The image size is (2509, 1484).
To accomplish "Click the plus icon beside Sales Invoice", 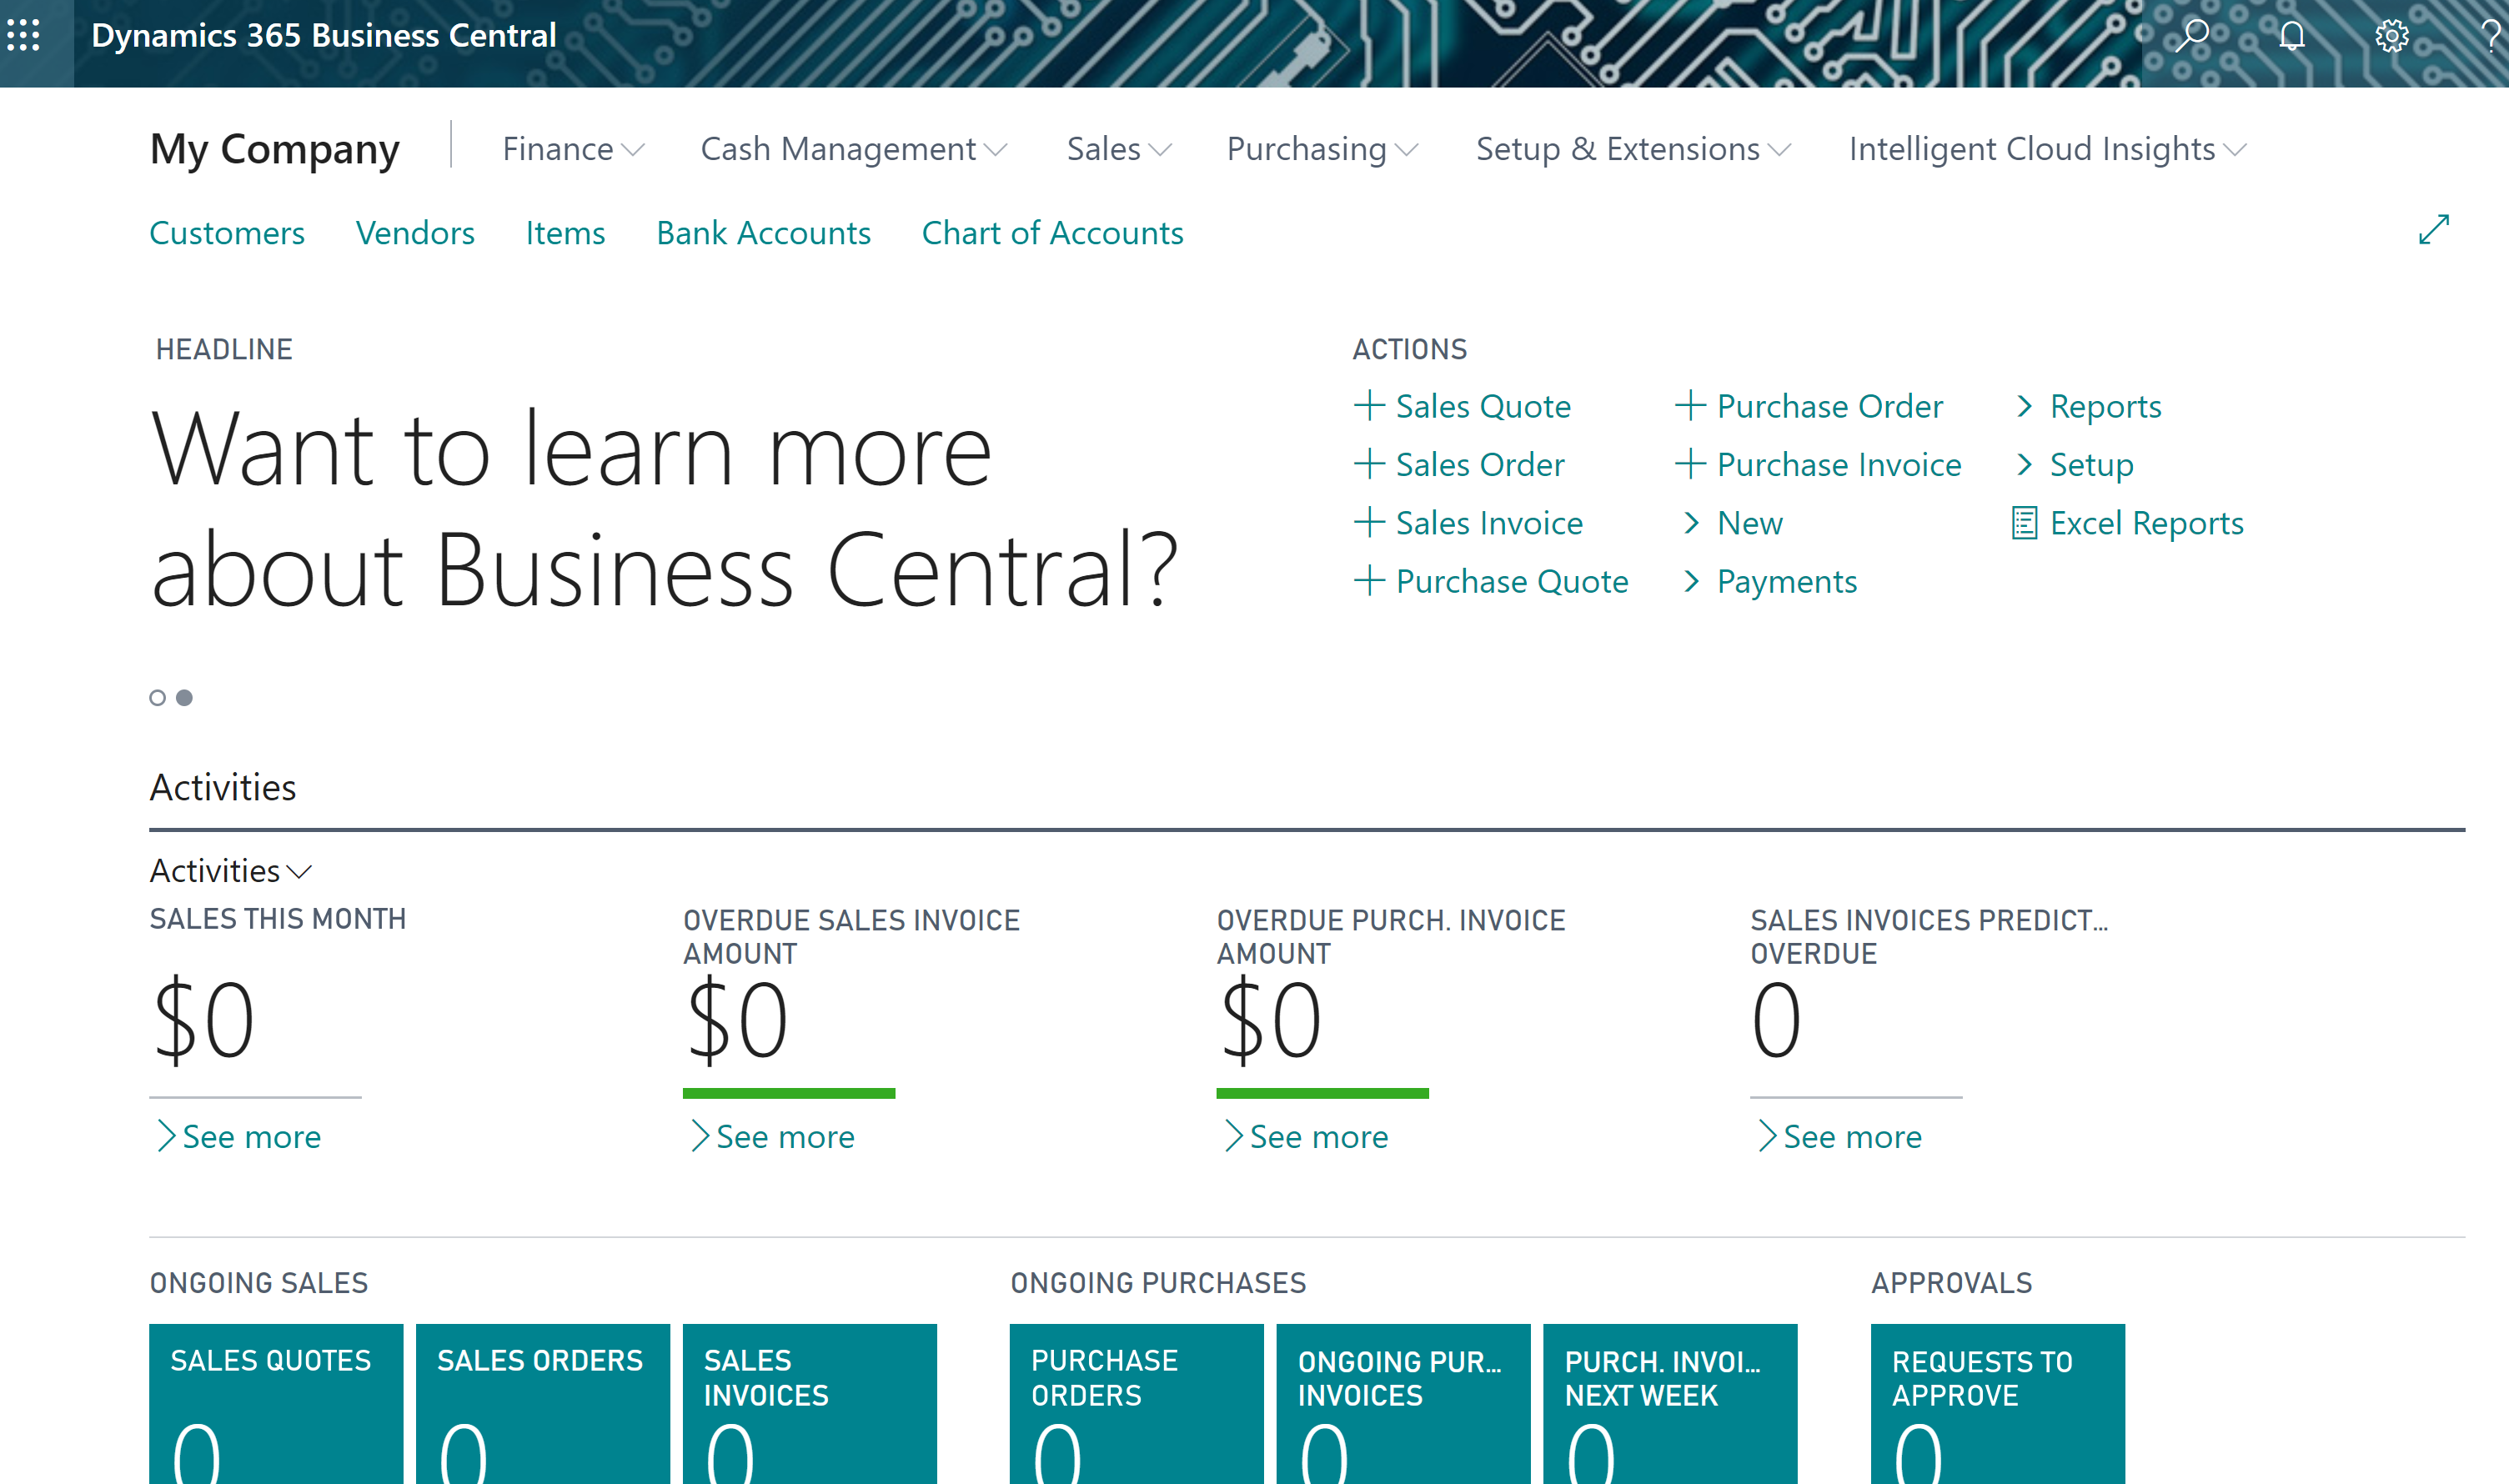I will pos(1369,522).
